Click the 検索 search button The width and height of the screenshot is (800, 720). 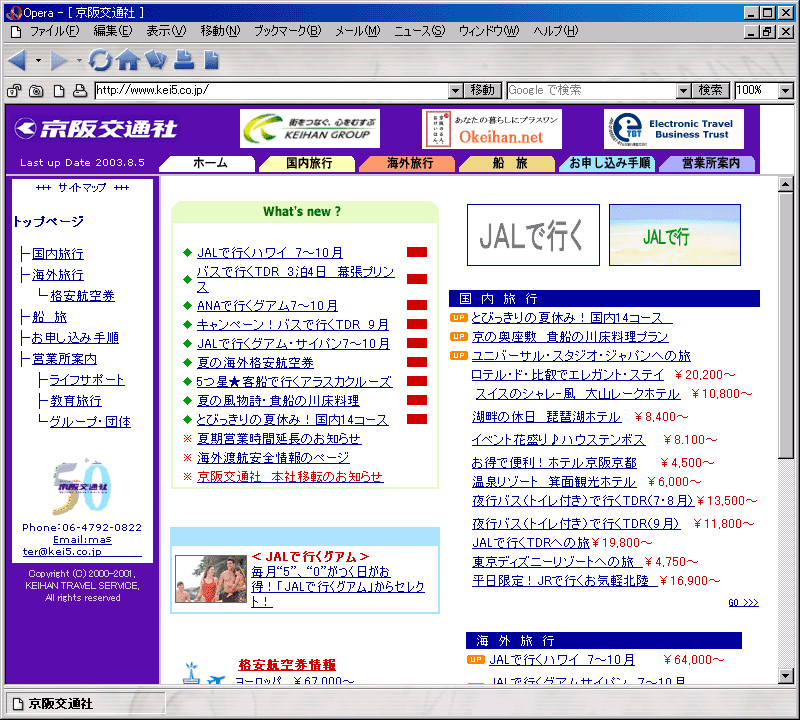tap(711, 91)
